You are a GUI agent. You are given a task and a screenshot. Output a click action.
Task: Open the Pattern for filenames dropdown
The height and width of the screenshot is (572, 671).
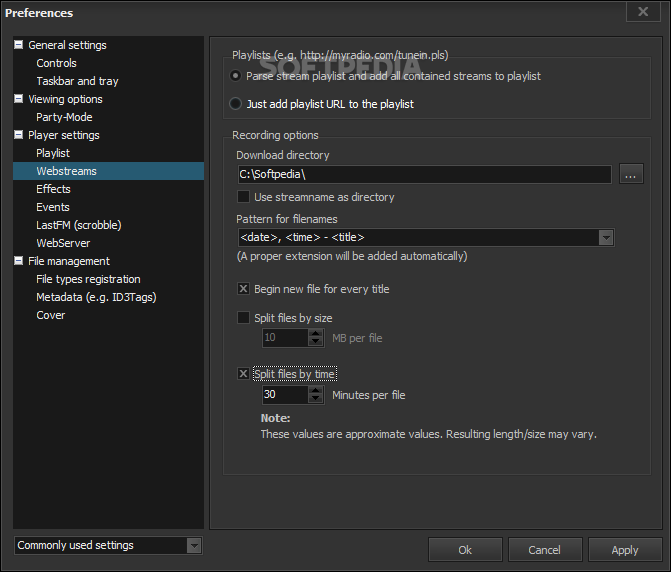click(x=606, y=237)
